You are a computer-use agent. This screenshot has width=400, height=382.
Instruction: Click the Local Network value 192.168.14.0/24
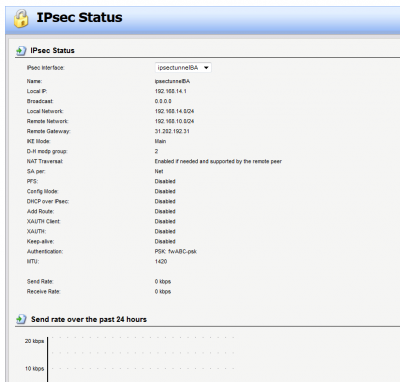click(174, 111)
